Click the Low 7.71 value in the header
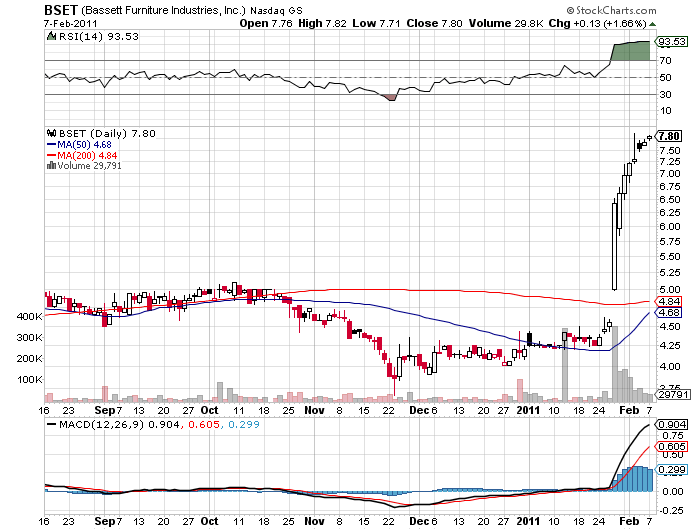This screenshot has width=700, height=530. pos(376,23)
